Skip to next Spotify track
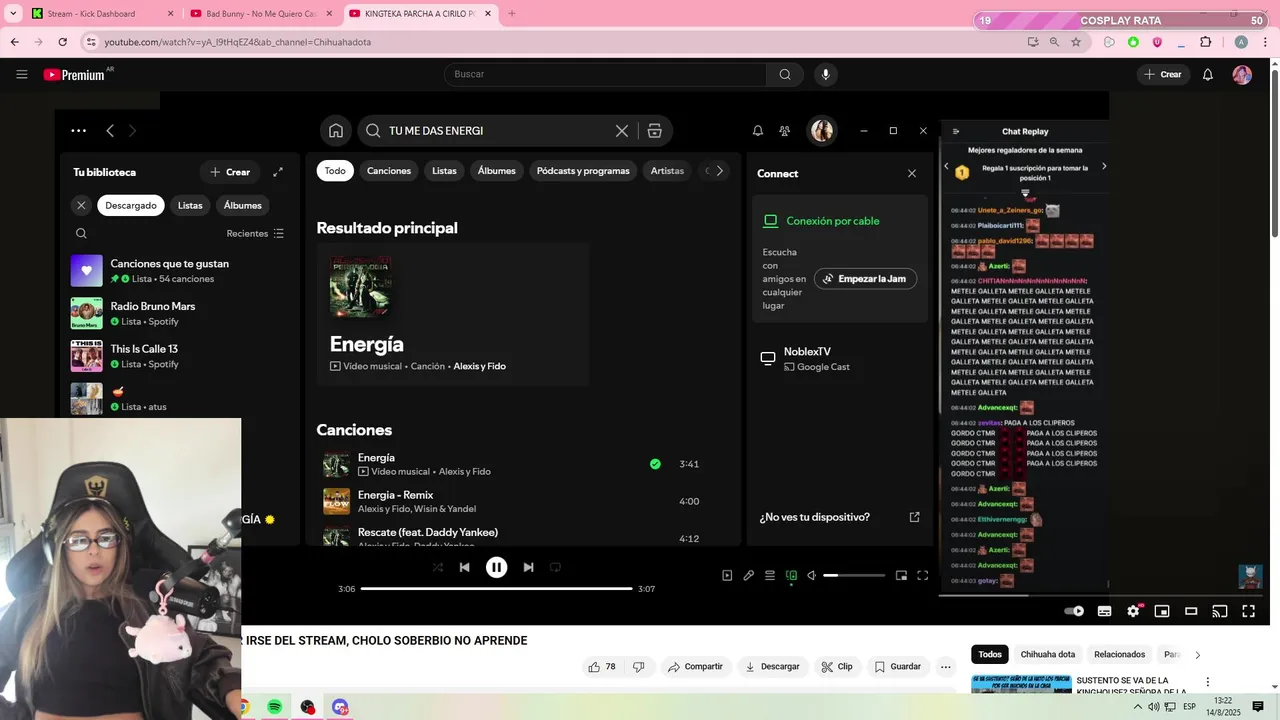The image size is (1280, 720). coord(528,567)
